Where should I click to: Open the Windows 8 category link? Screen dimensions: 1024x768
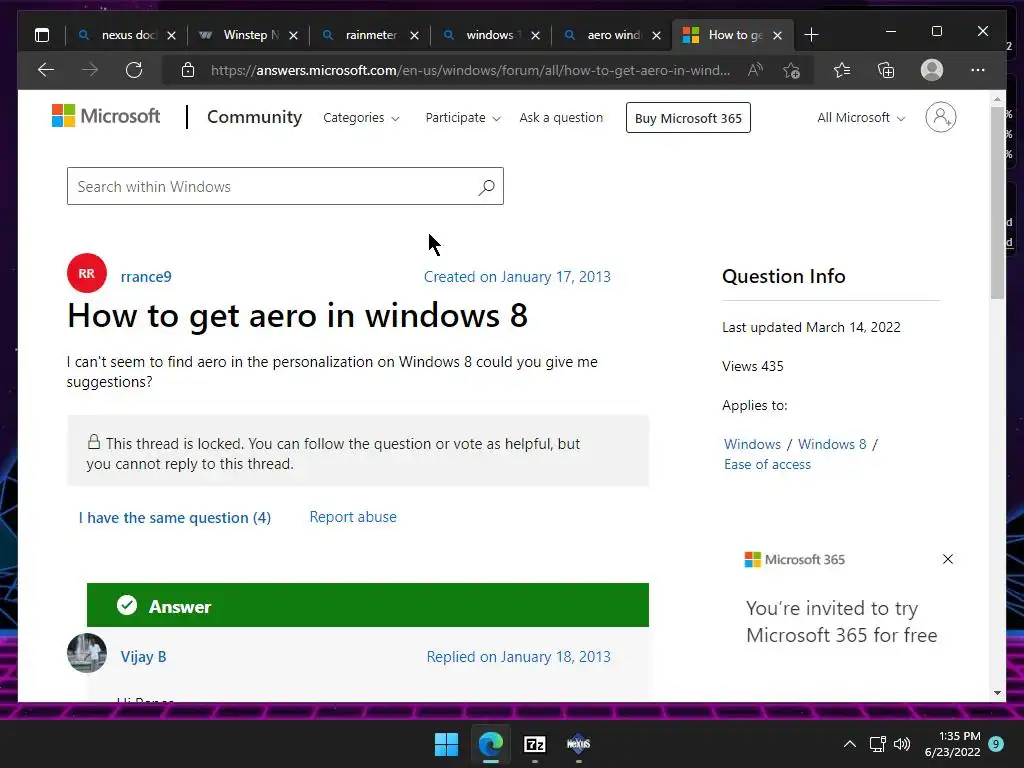click(x=832, y=444)
